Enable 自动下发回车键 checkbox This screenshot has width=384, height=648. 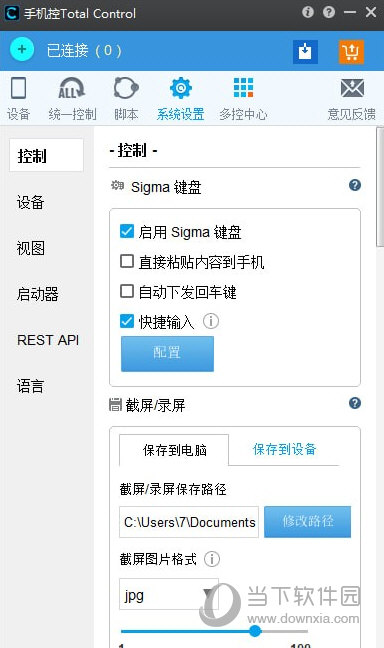click(127, 291)
